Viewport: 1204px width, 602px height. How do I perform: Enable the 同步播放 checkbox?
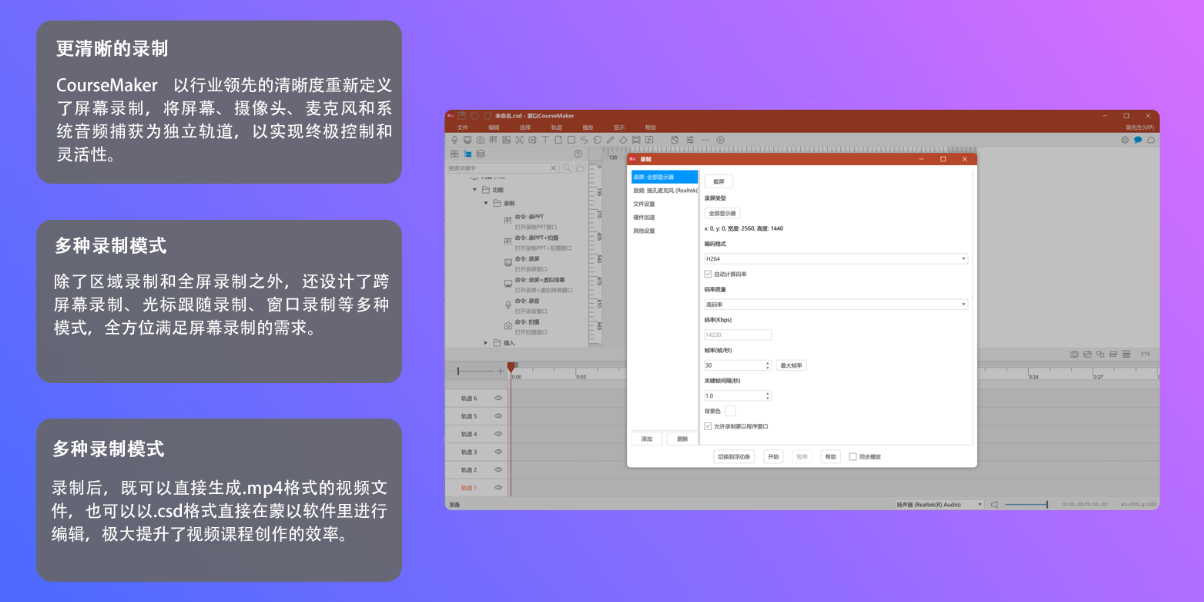(x=853, y=456)
